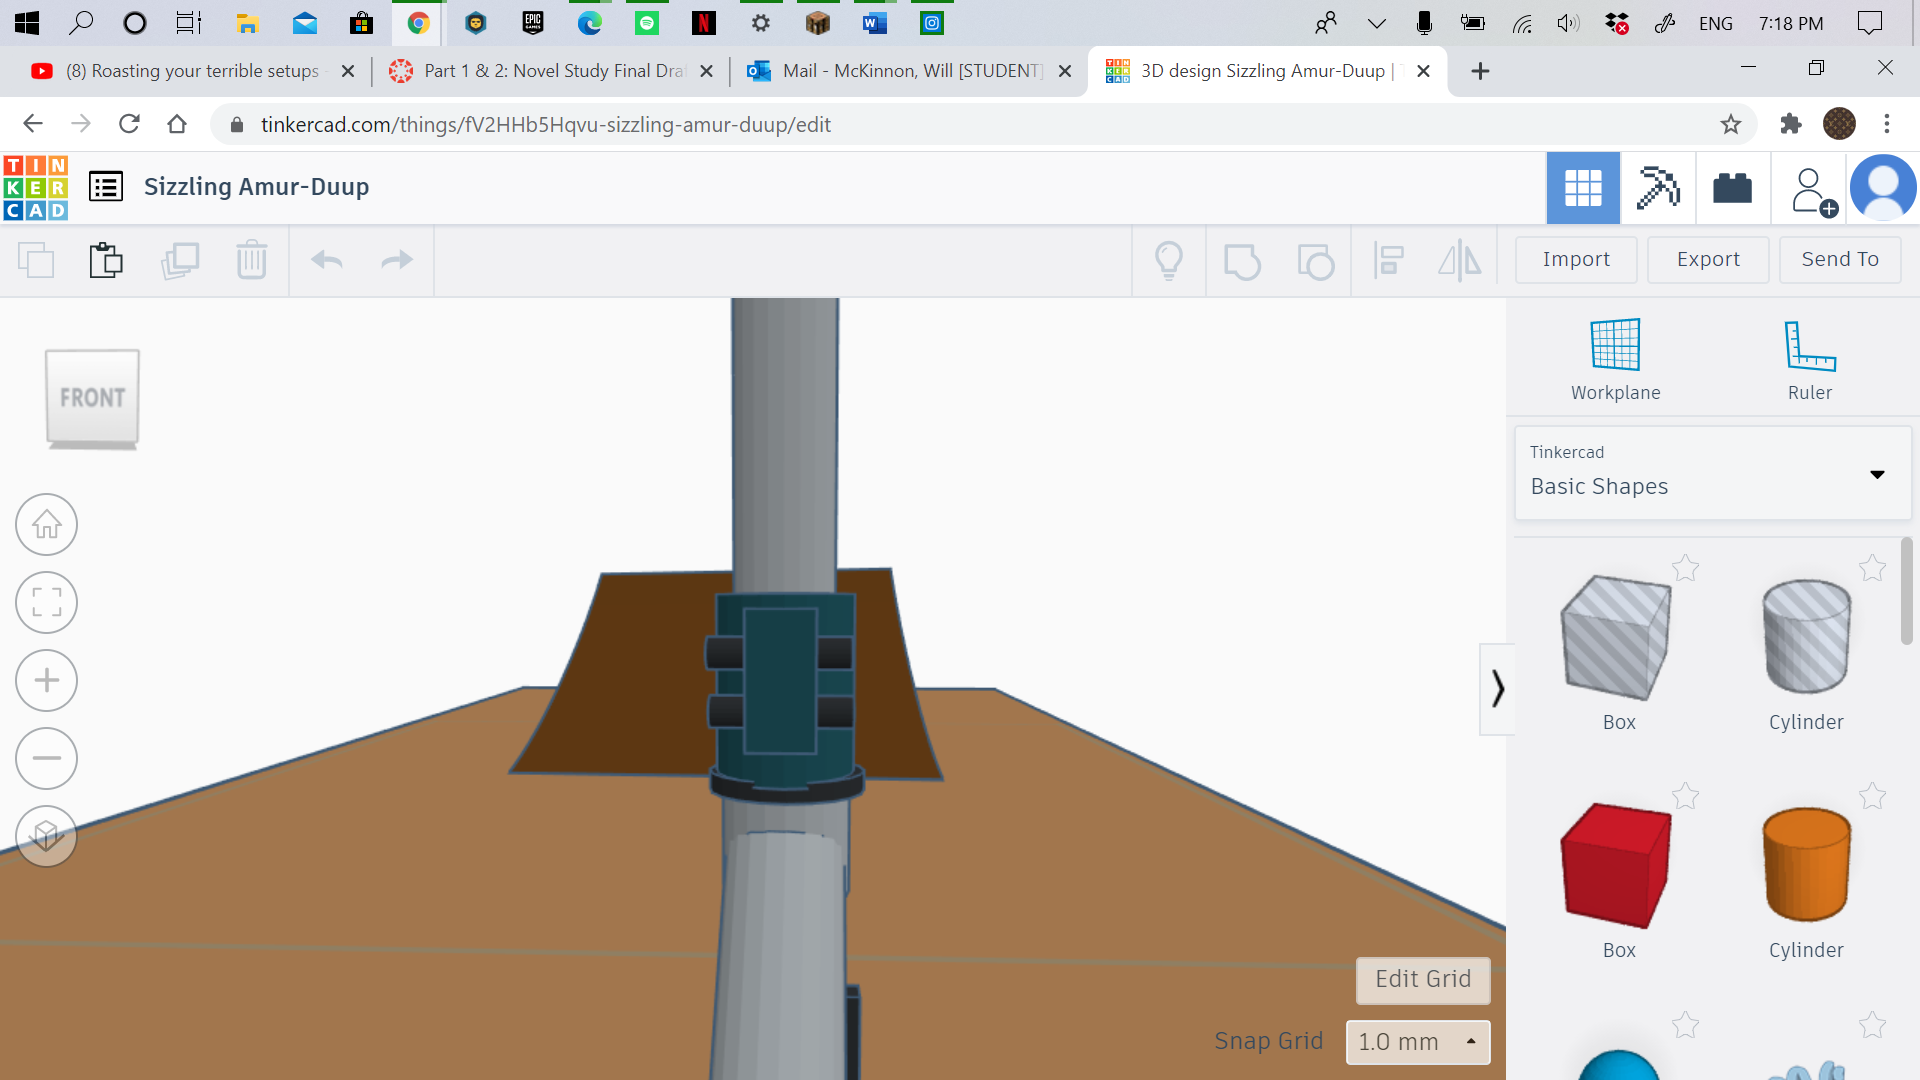
Task: Pick the red Box shape
Action: coord(1617,866)
